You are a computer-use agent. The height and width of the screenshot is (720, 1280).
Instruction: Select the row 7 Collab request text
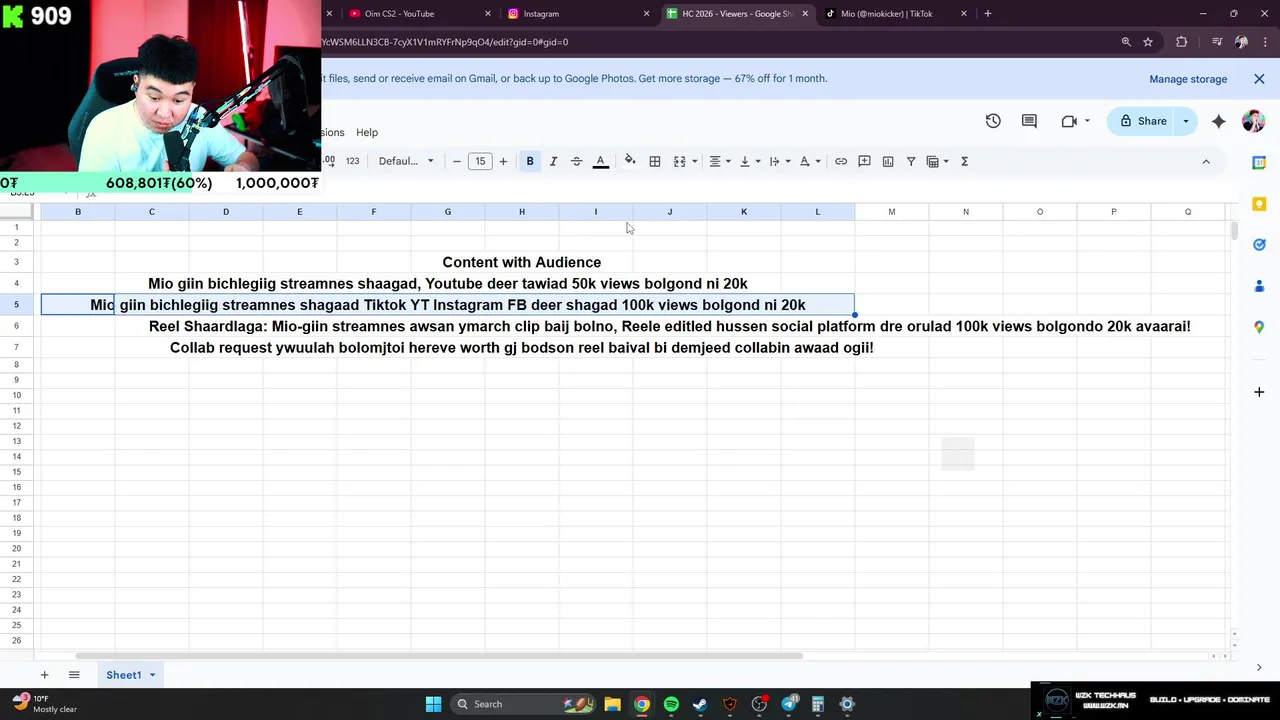point(522,348)
